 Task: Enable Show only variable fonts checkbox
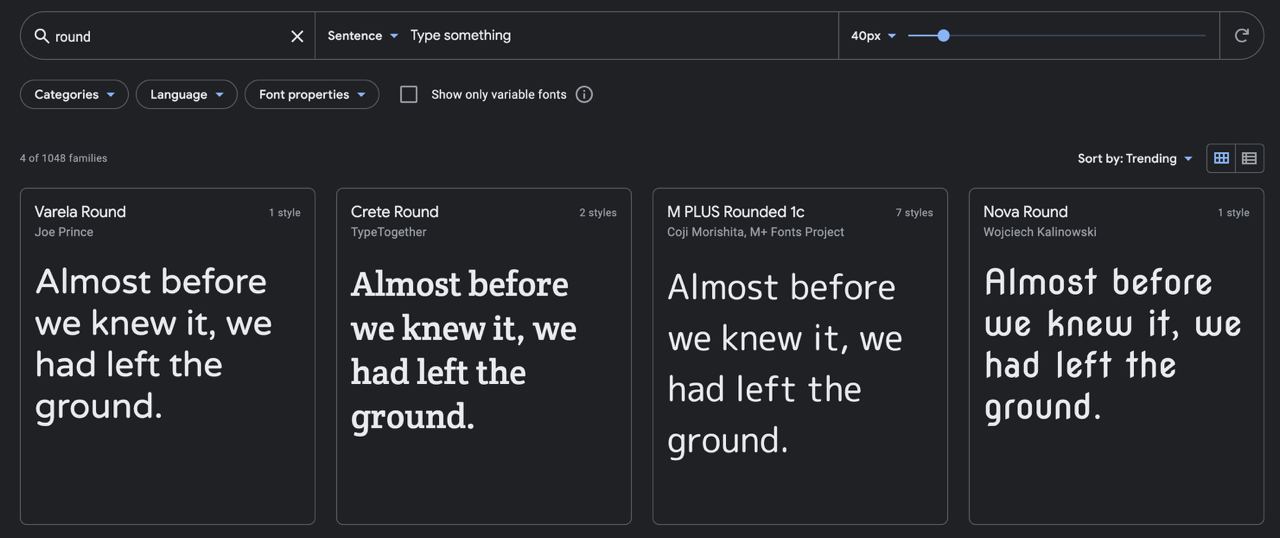409,94
